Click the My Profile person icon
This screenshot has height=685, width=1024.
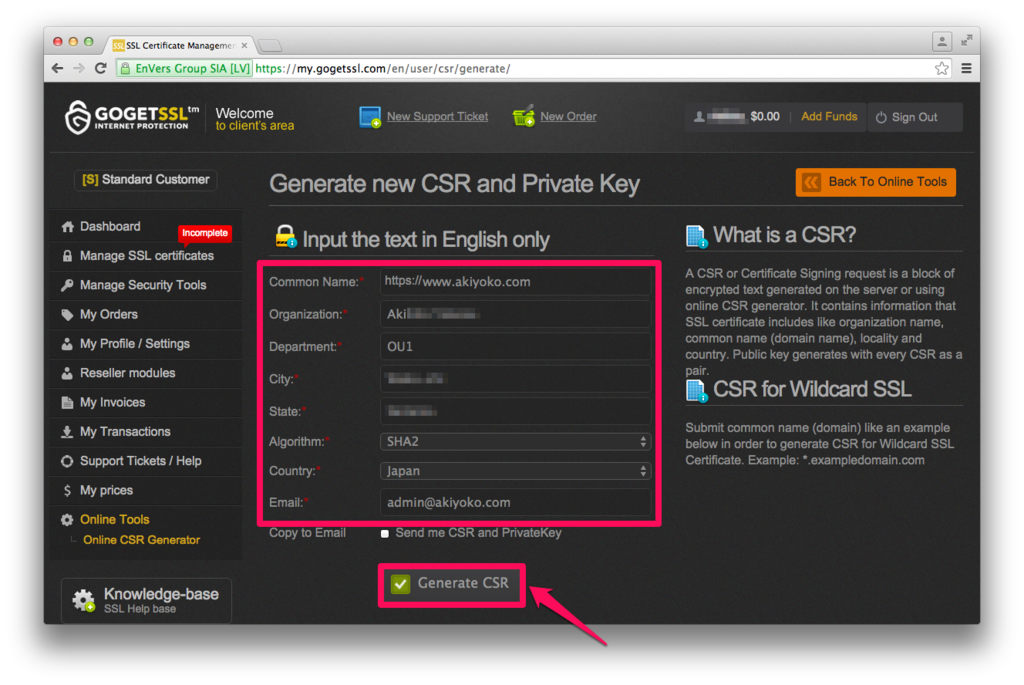[67, 344]
